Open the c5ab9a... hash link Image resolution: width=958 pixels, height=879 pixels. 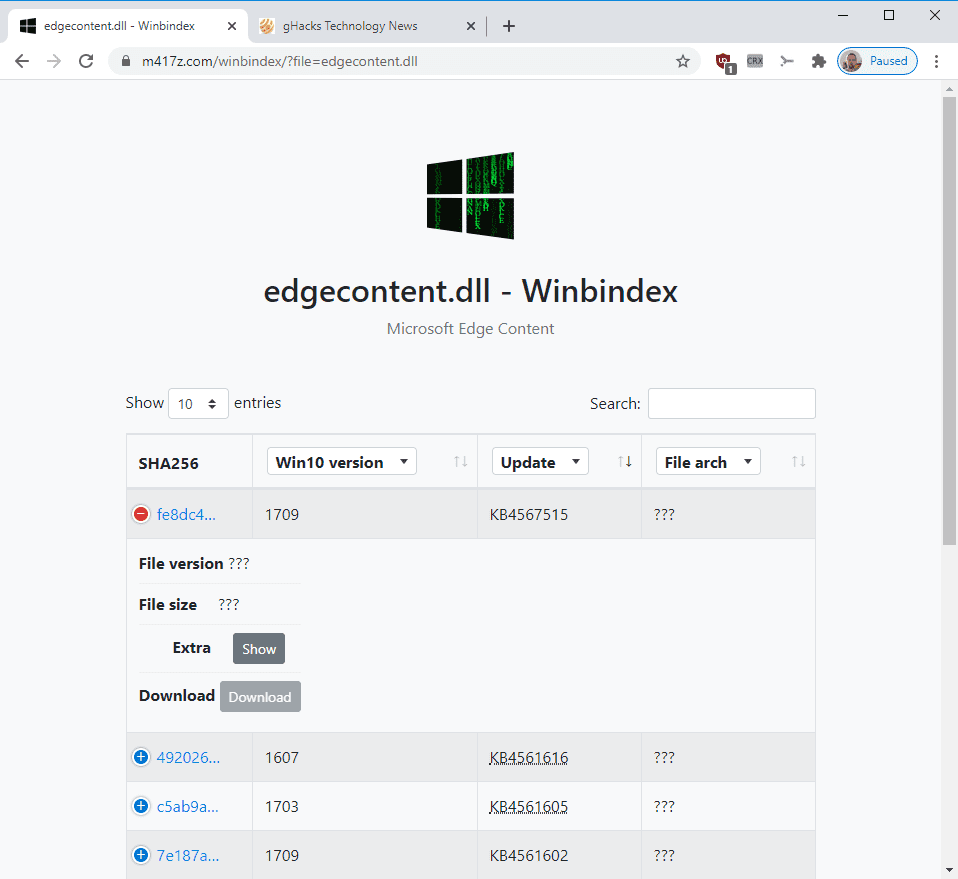(x=188, y=806)
